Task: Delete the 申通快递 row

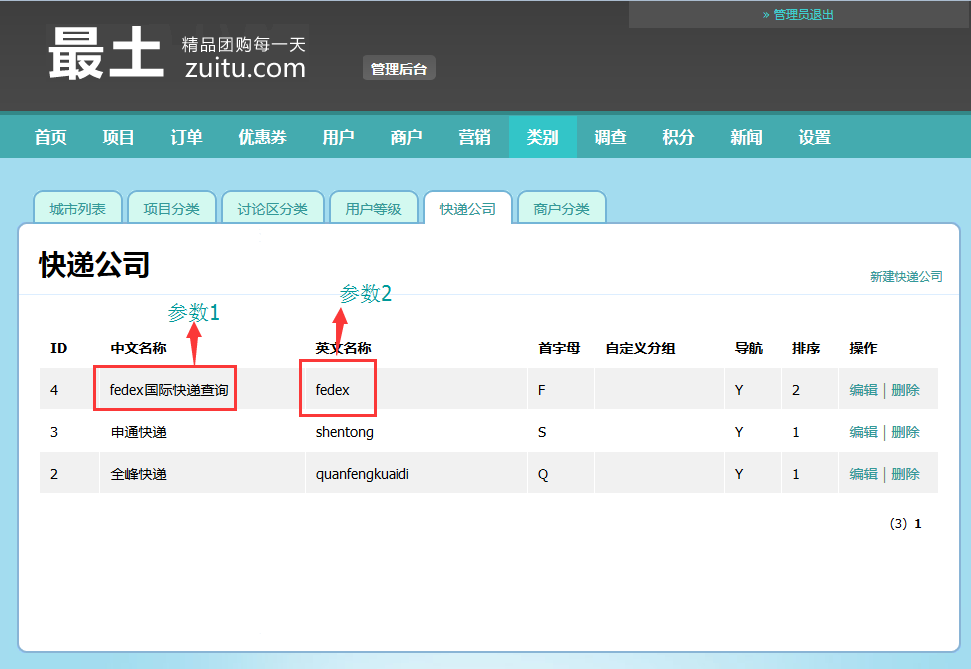Action: click(x=905, y=432)
